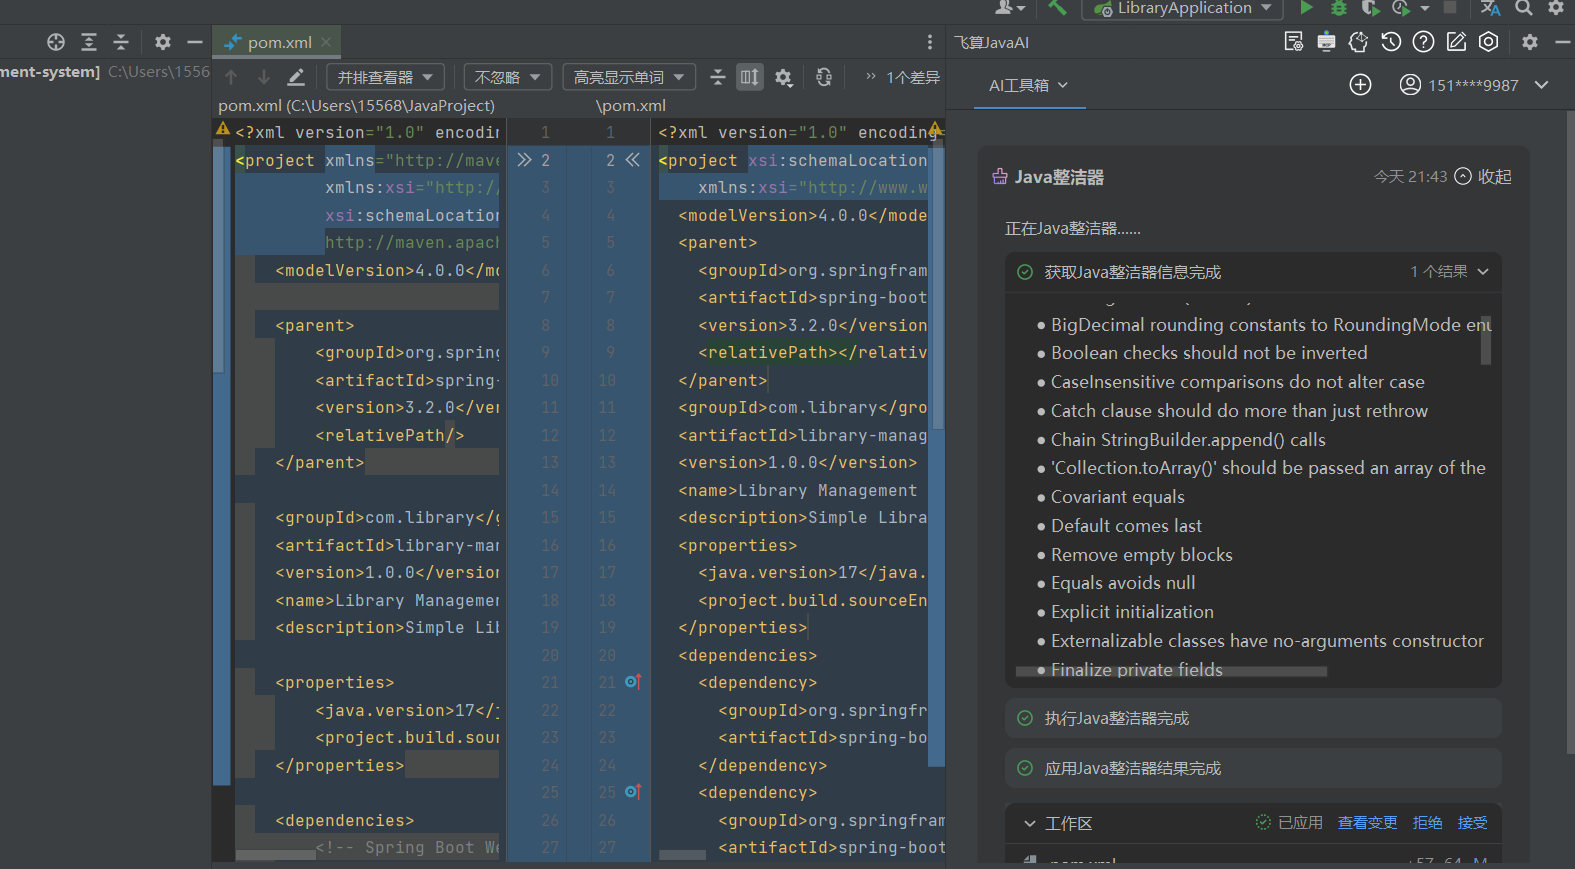Open JavaAI panel gear options
The height and width of the screenshot is (869, 1575).
pyautogui.click(x=1530, y=42)
